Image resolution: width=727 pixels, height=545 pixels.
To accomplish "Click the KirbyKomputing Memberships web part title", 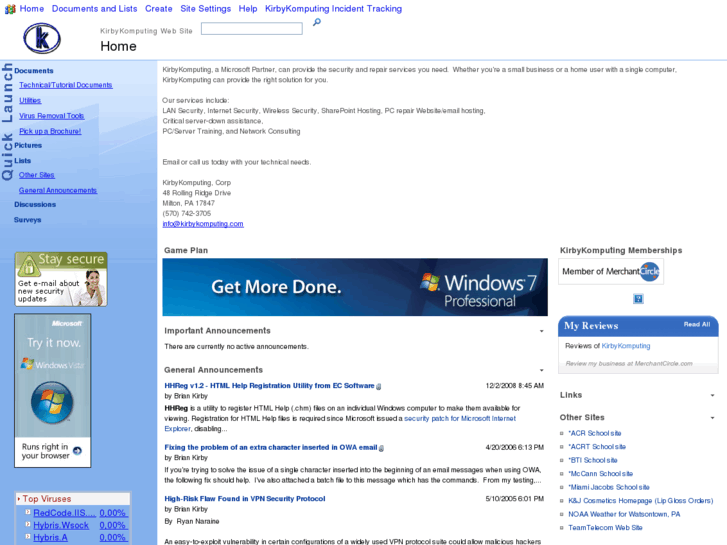I will tap(621, 250).
